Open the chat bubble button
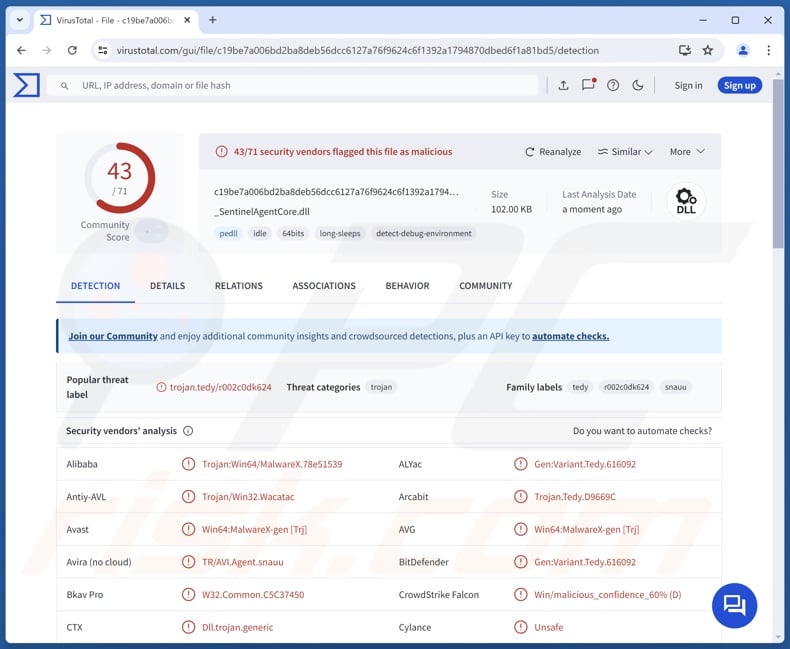Screen dimensions: 790x649 point(734,605)
